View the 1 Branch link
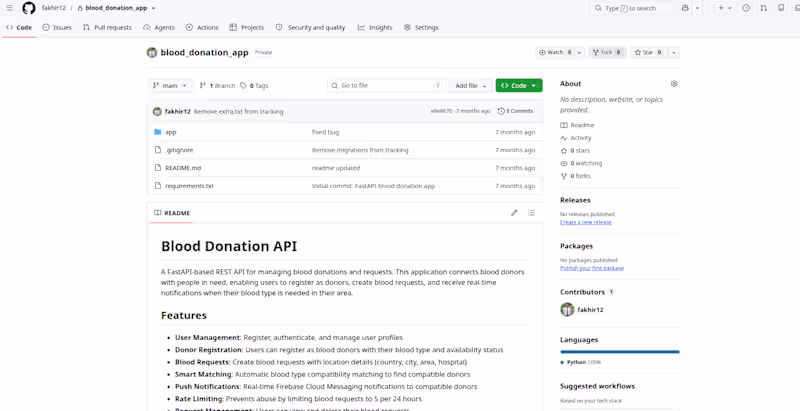This screenshot has height=411, width=800. [217, 86]
